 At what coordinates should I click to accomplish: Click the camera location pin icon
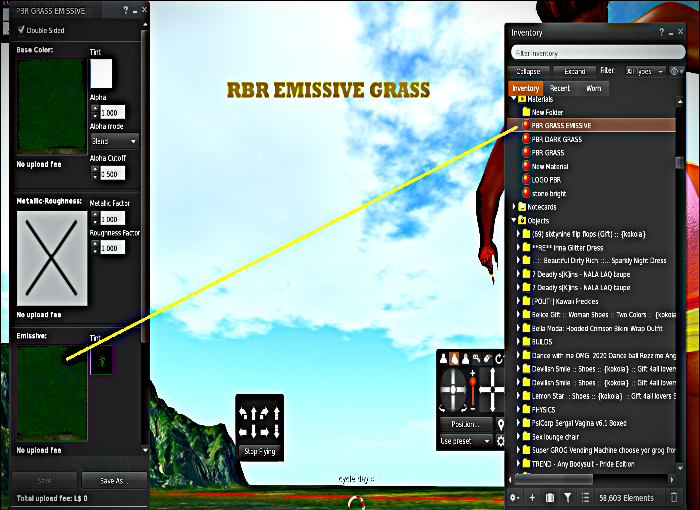click(500, 424)
